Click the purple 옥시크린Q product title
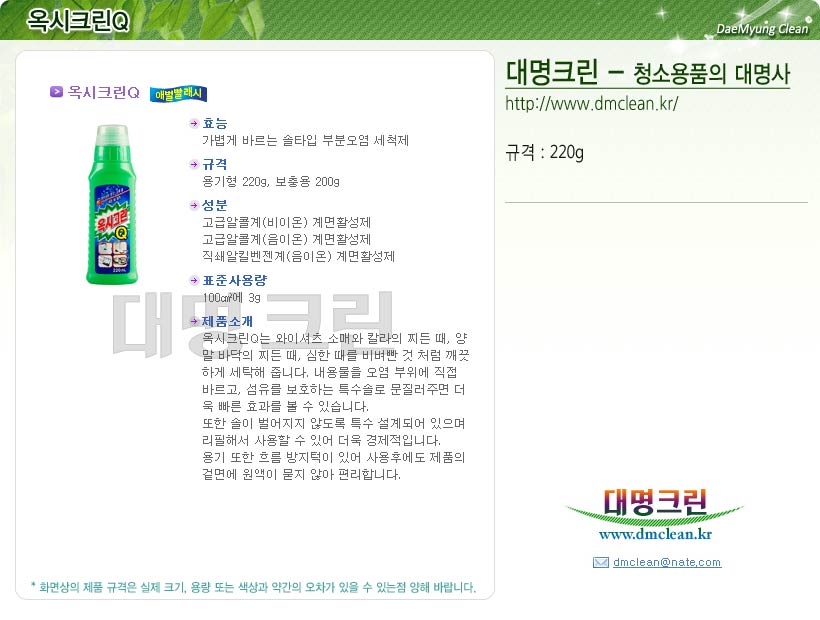The height and width of the screenshot is (620, 820). click(104, 93)
